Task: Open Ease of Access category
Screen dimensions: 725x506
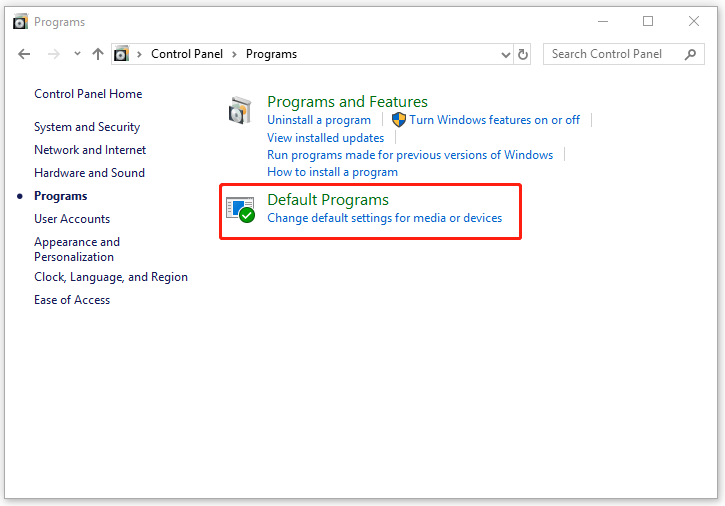Action: (72, 300)
